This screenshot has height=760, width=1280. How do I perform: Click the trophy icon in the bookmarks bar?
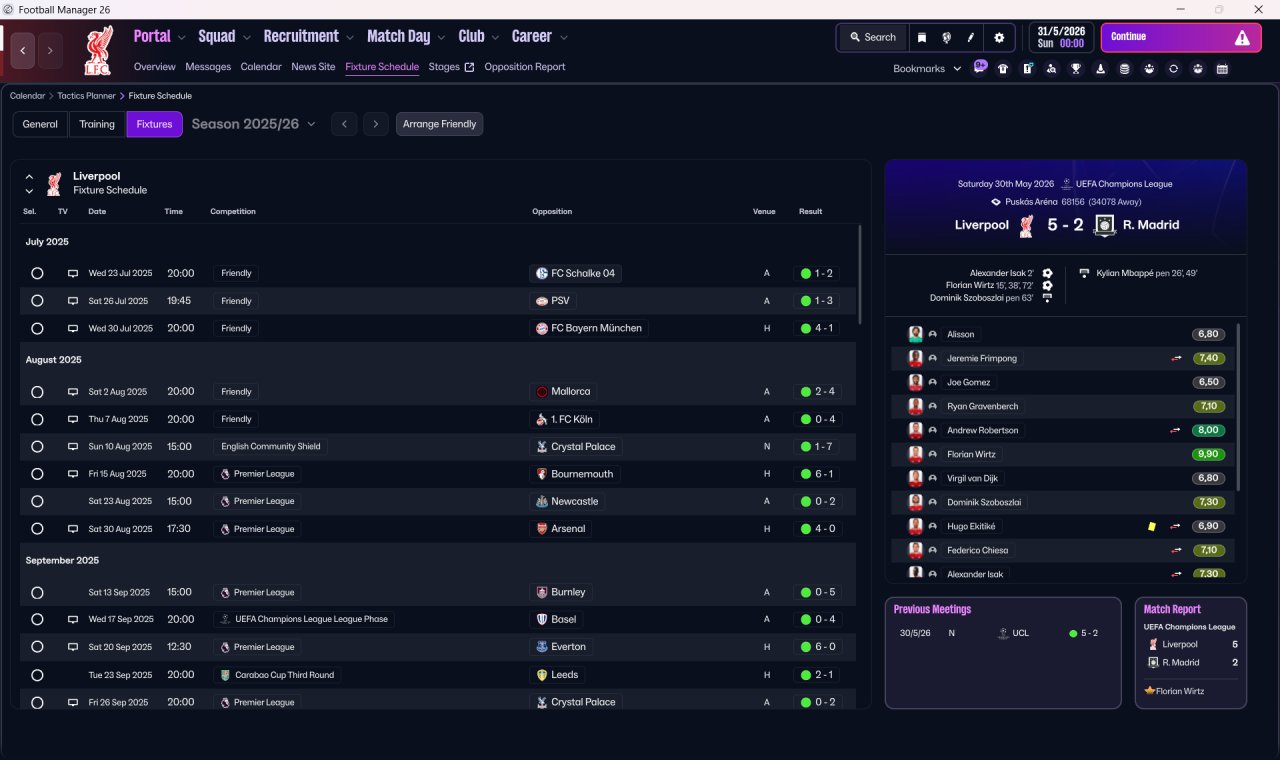1076,69
